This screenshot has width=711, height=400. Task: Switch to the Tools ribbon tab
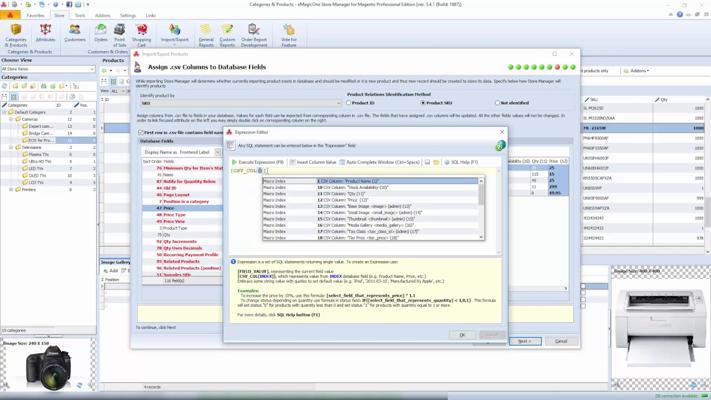pyautogui.click(x=80, y=15)
